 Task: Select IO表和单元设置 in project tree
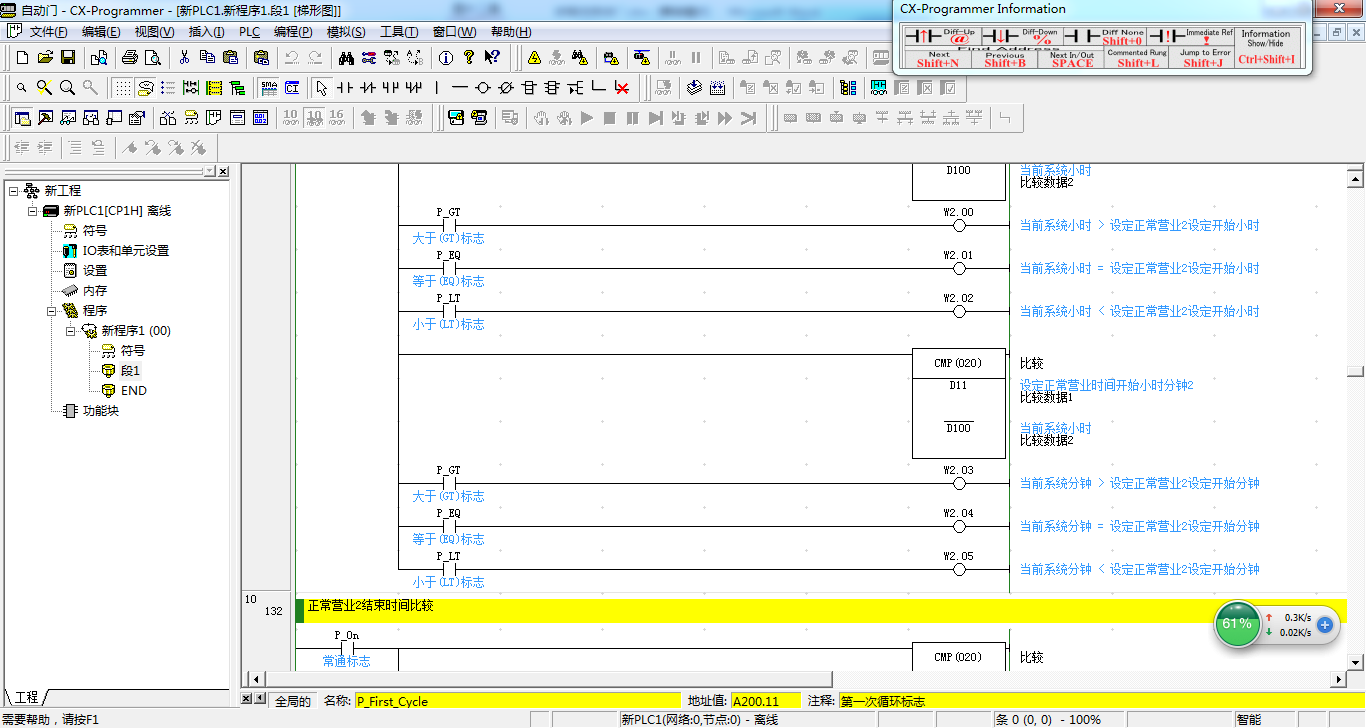125,250
